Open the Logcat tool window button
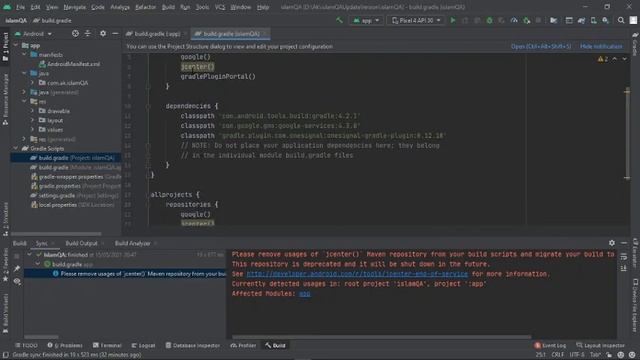The width and height of the screenshot is (640, 360). [x=143, y=345]
